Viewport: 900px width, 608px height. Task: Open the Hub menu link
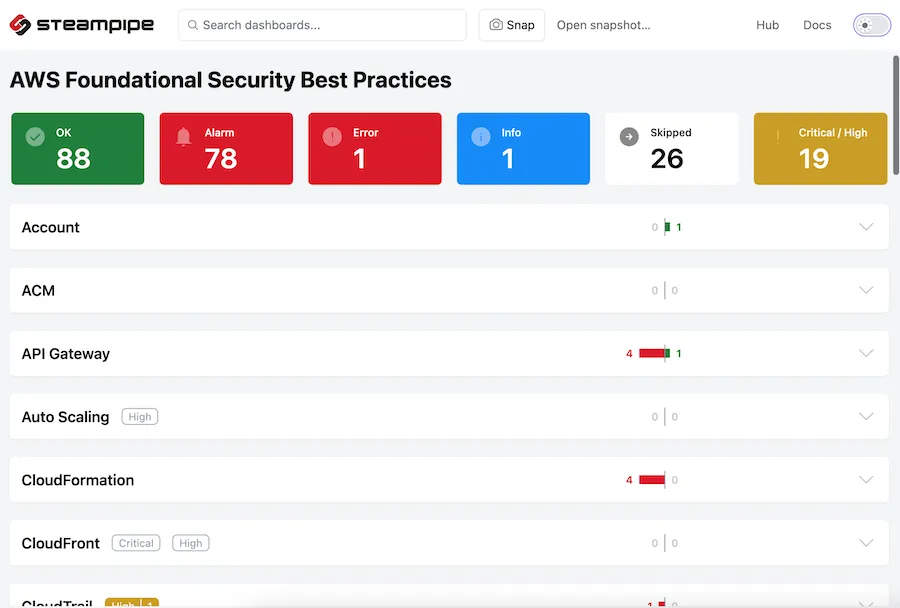tap(767, 25)
